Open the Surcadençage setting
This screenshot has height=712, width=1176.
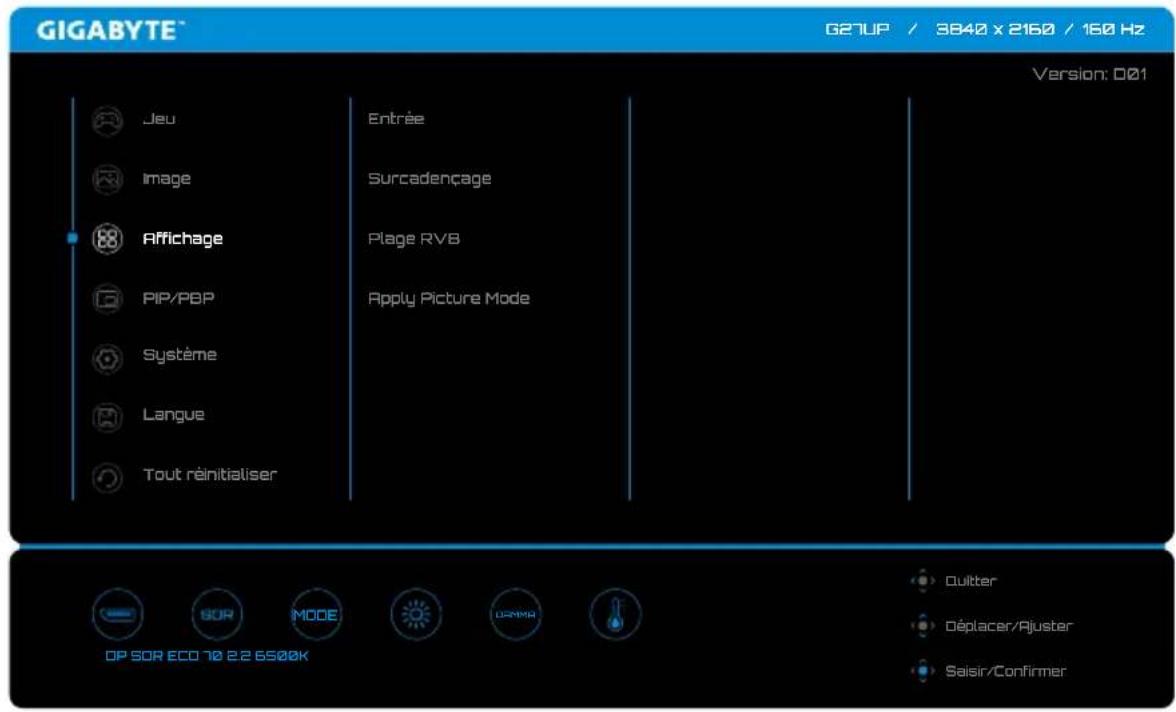click(430, 179)
